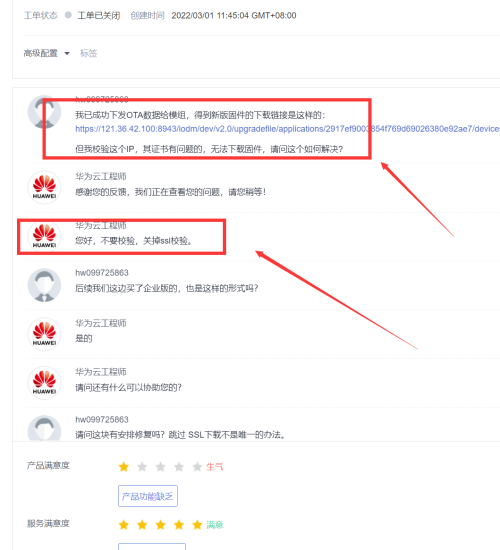Select fourth star in 服务满意度 rating
Image resolution: width=500 pixels, height=550 pixels.
pos(179,525)
